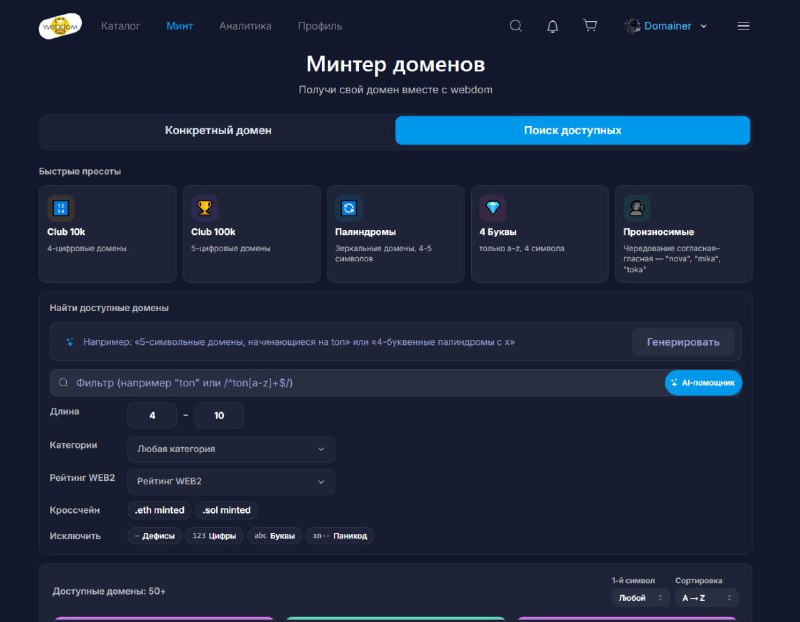Click the Генерировать button
The image size is (800, 622).
(x=683, y=342)
